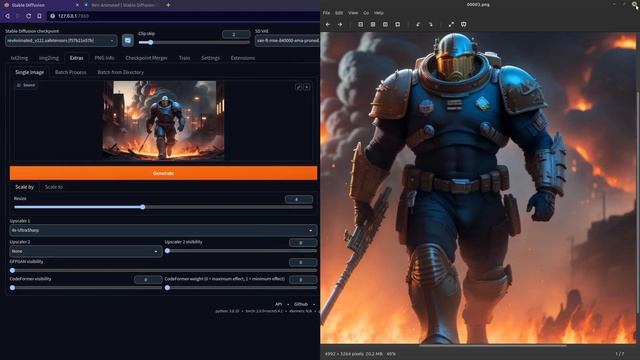Open the Go menu in image viewer
Screen dimensions: 640x360
coord(366,13)
